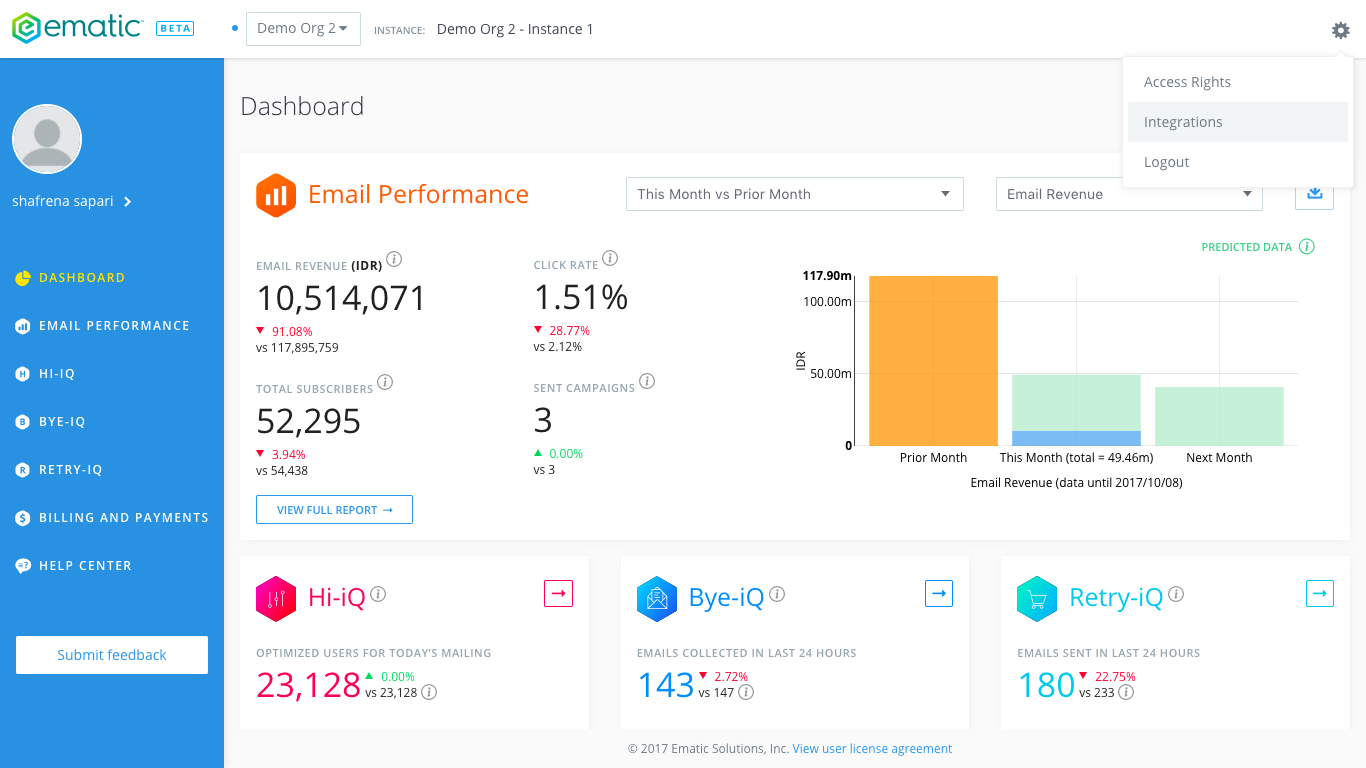This screenshot has height=768, width=1366.
Task: Go to Help Center in sidebar
Action: pos(85,566)
